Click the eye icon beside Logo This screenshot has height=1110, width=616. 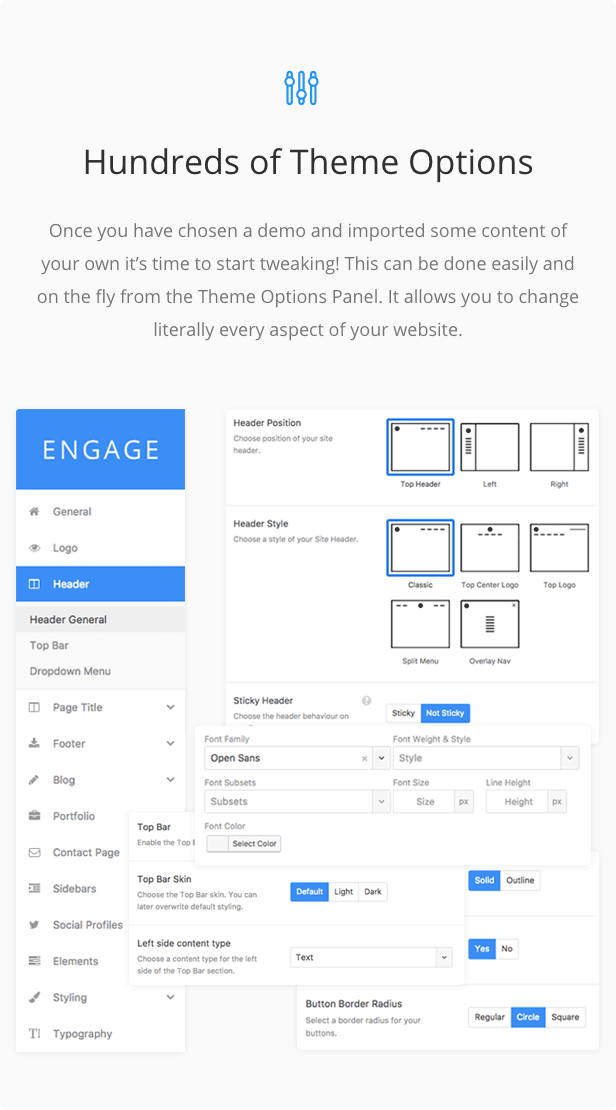click(34, 548)
